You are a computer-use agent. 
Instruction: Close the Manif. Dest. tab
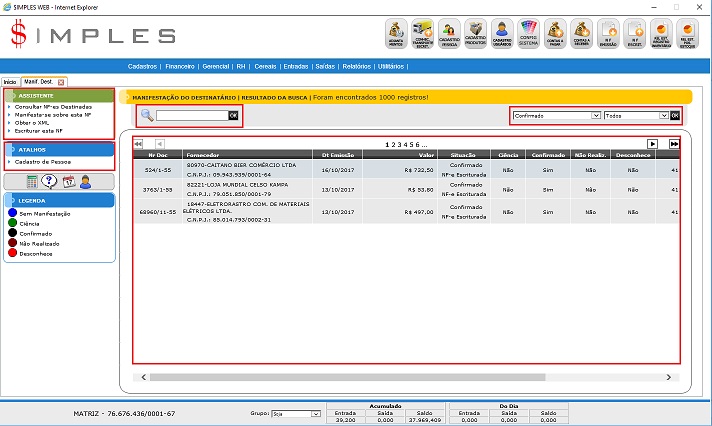point(61,82)
